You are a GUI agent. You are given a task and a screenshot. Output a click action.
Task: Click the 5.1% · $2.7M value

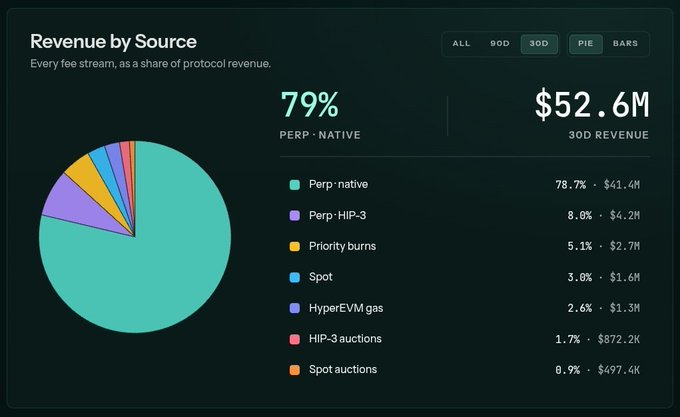point(603,246)
